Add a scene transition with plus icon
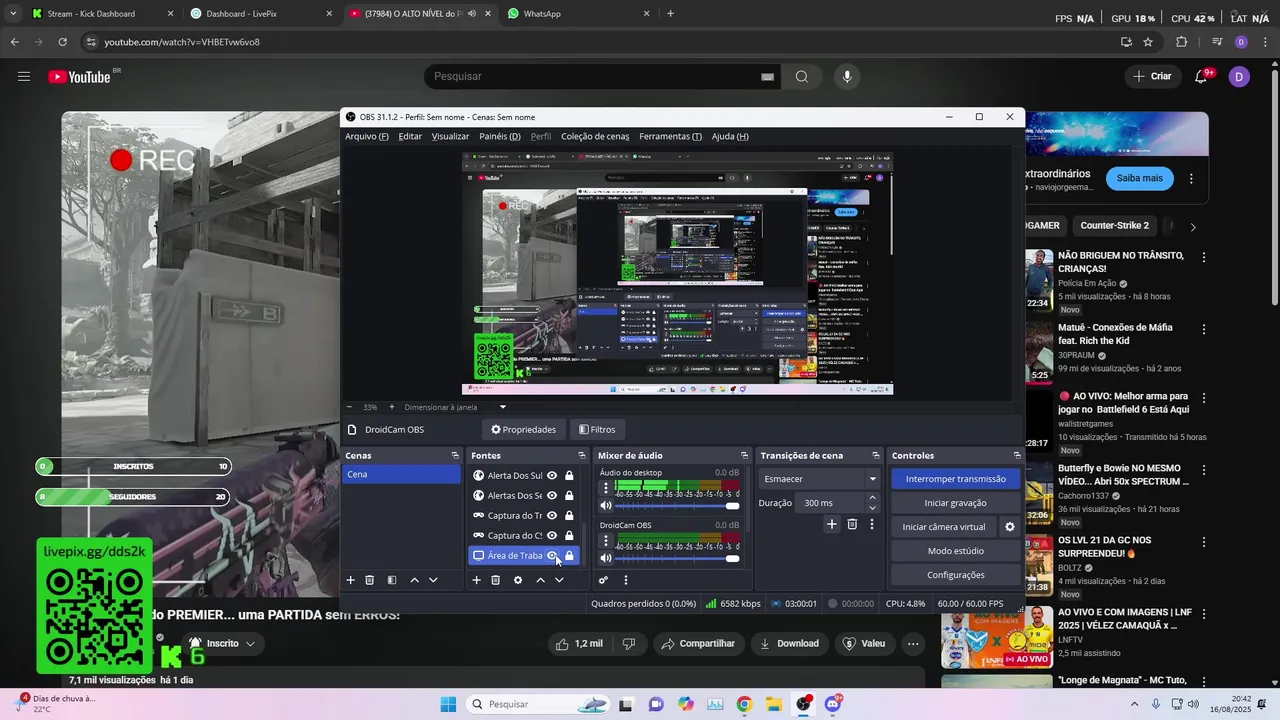 point(831,524)
